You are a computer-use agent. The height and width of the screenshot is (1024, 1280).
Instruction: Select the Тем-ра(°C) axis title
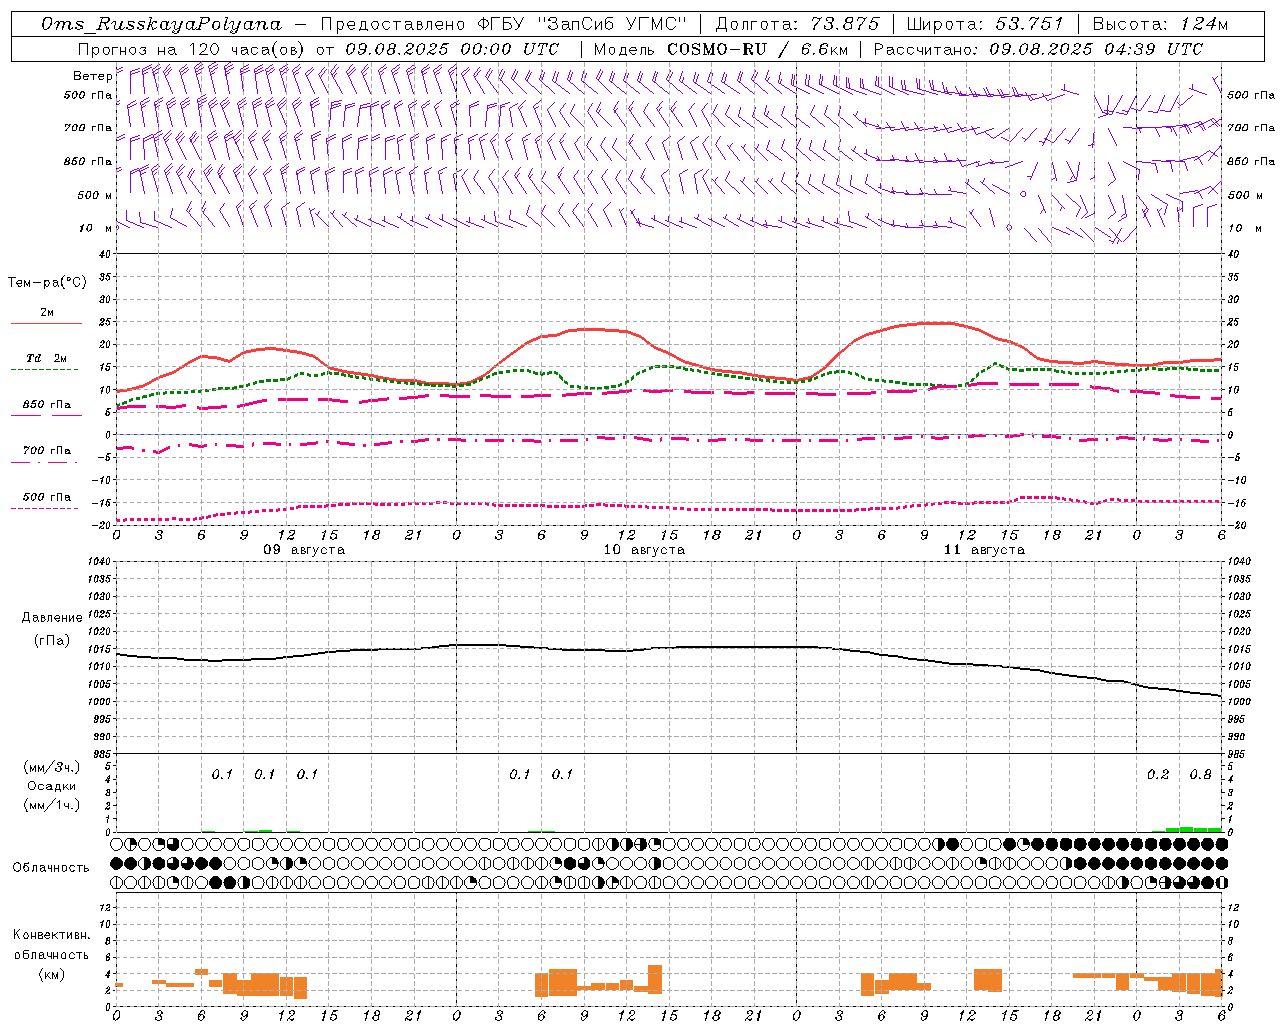[47, 283]
